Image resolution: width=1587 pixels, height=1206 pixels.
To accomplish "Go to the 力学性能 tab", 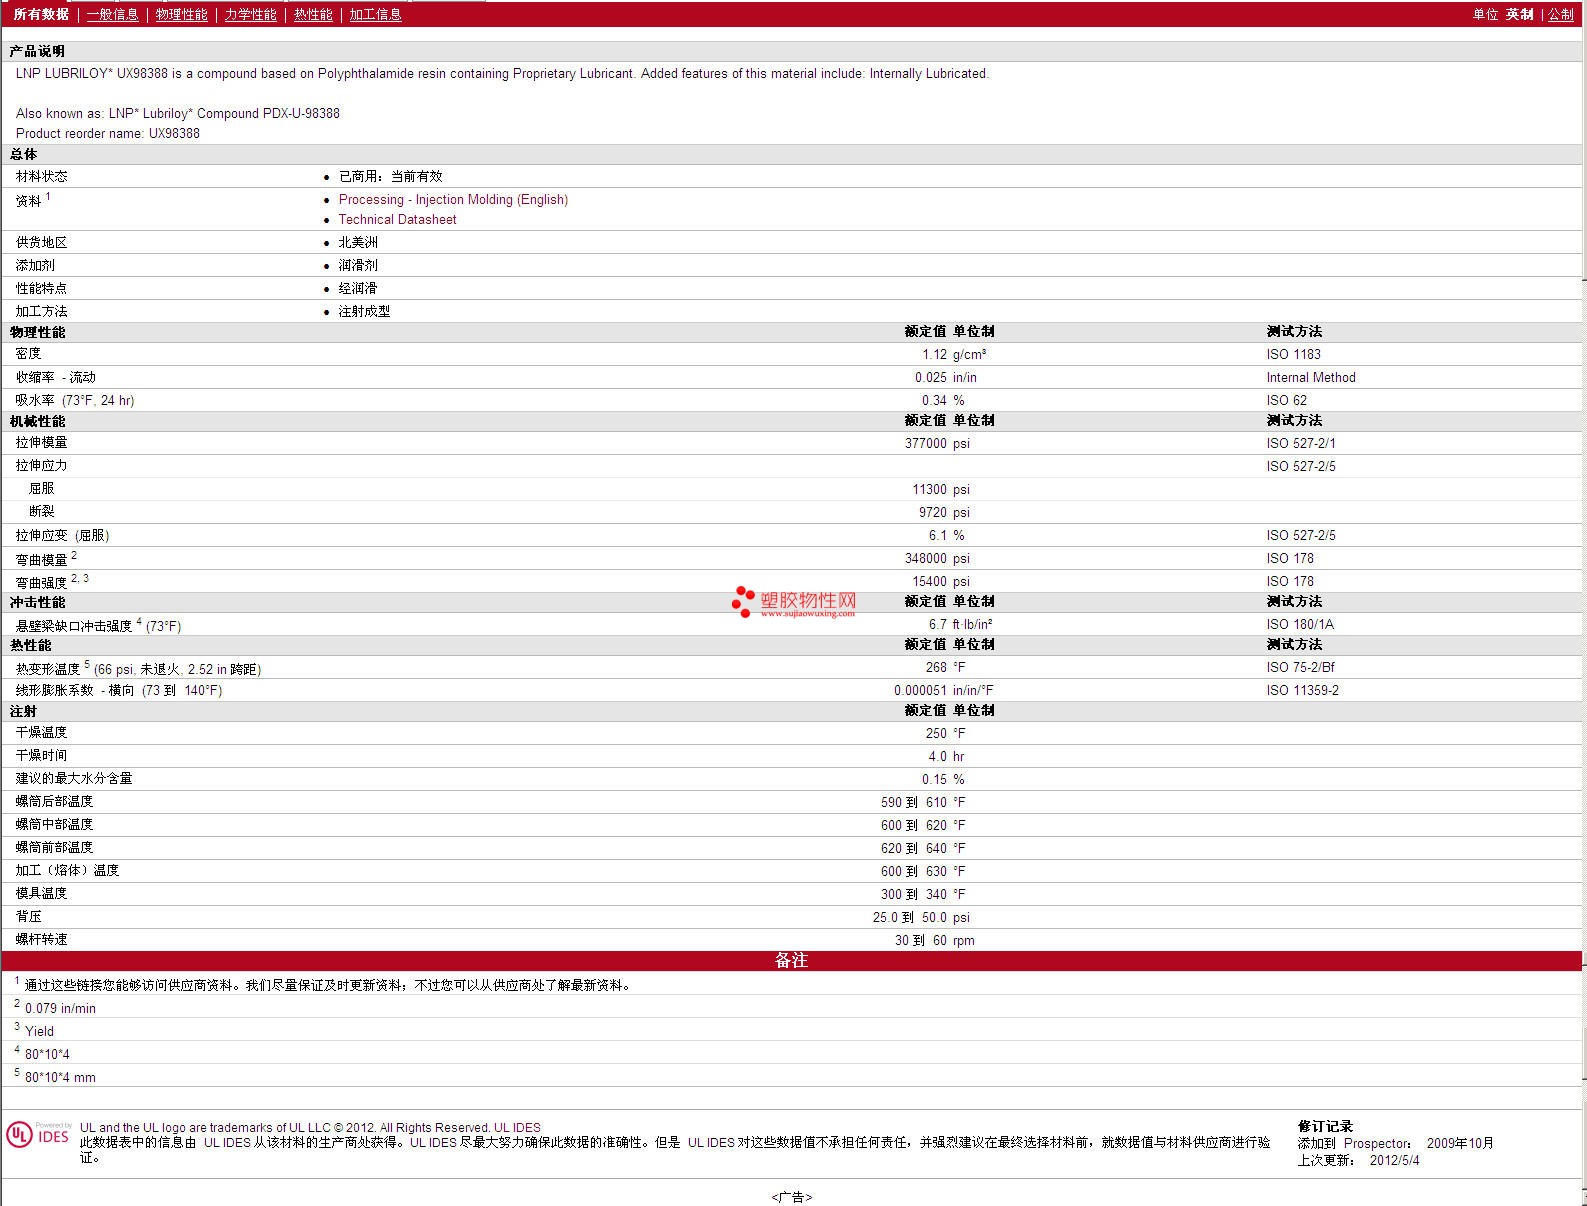I will tap(250, 14).
